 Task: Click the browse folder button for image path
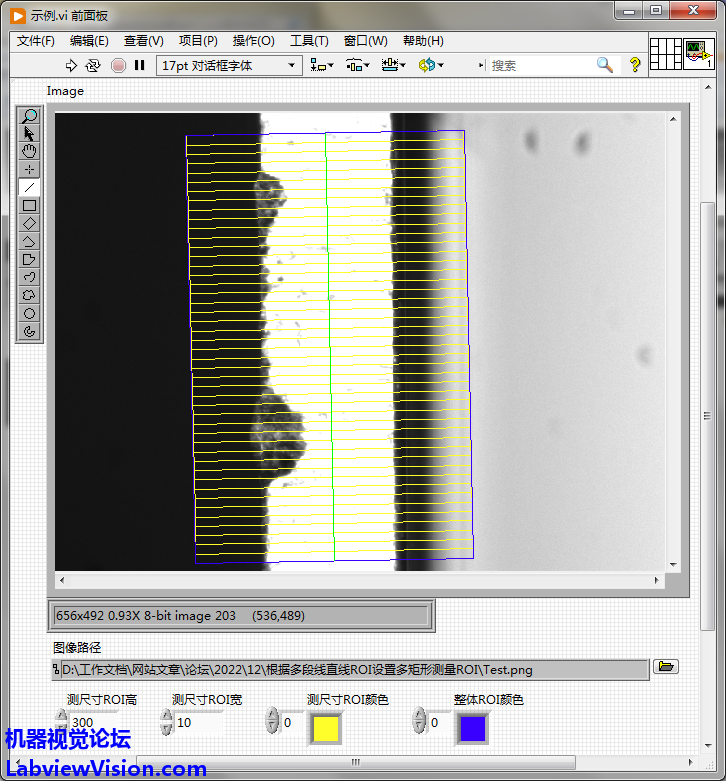pyautogui.click(x=666, y=667)
